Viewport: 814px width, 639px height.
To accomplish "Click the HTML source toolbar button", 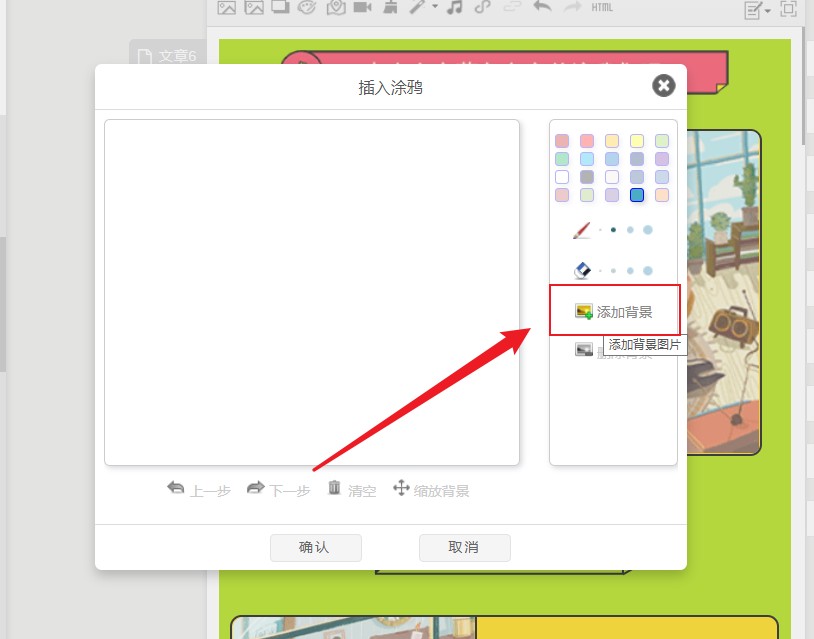I will tap(602, 8).
